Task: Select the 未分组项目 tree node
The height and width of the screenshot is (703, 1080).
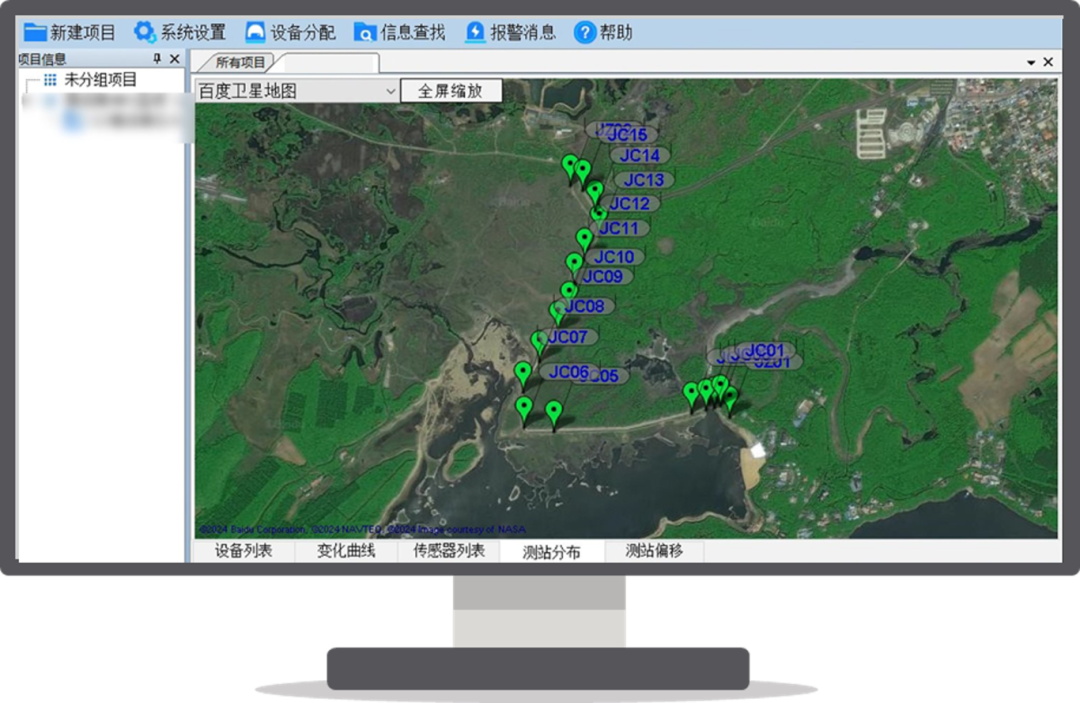Action: click(100, 80)
